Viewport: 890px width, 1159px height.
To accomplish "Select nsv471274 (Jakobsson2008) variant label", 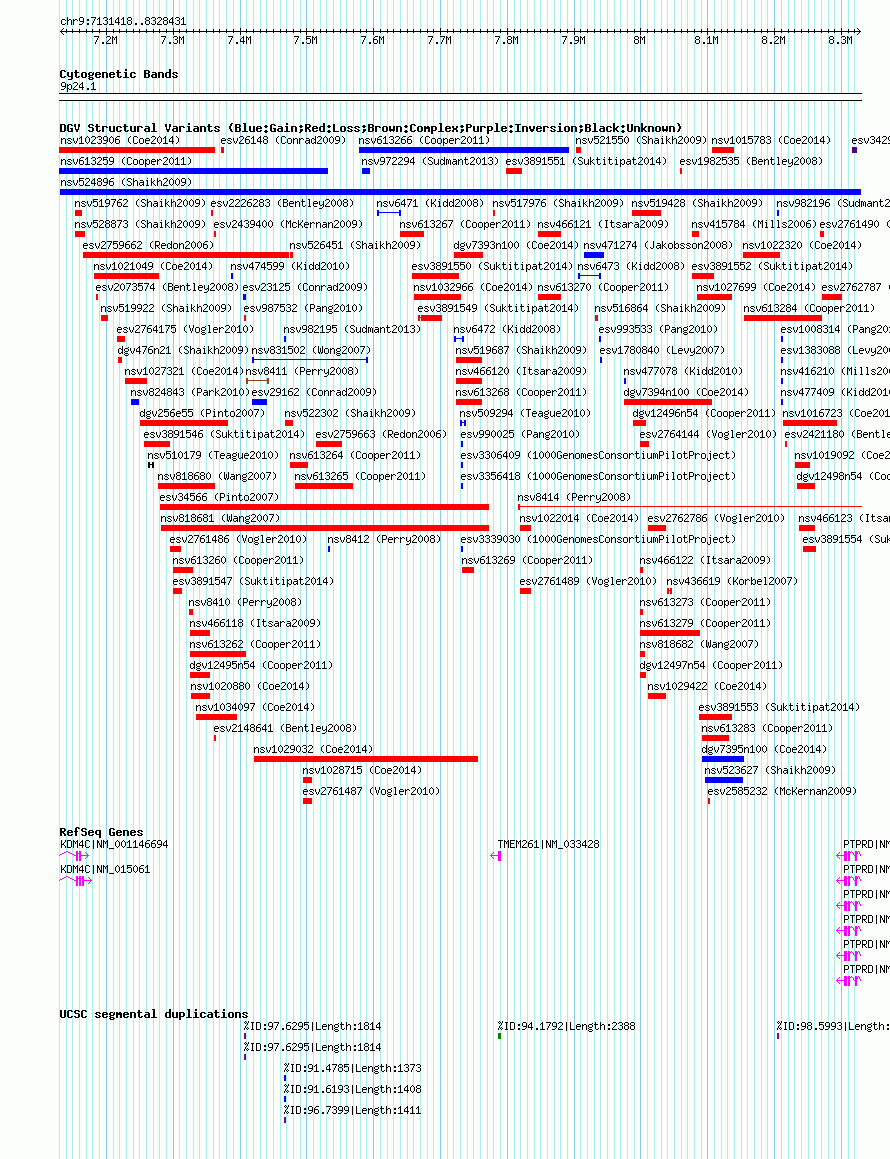I will tap(658, 245).
